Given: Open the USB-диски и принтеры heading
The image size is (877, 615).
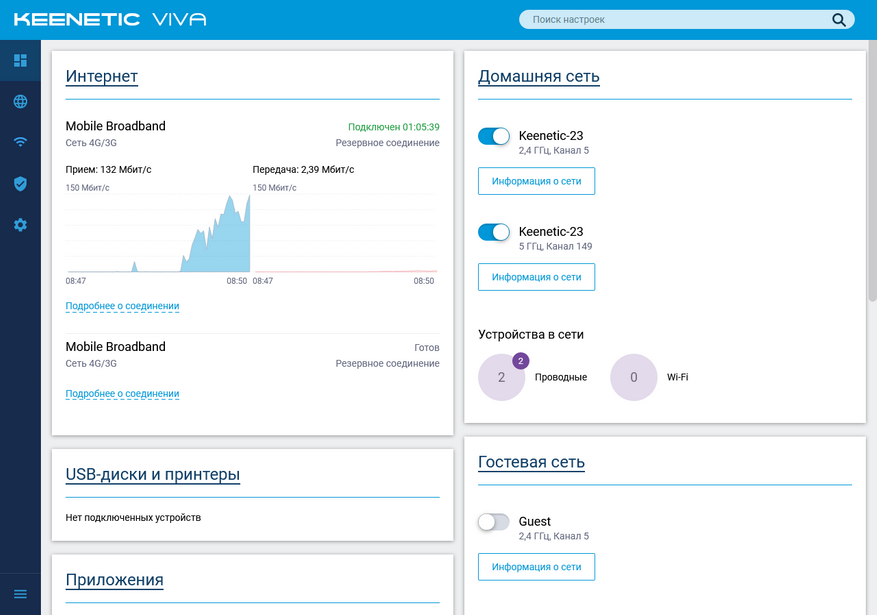Looking at the screenshot, I should tap(153, 474).
